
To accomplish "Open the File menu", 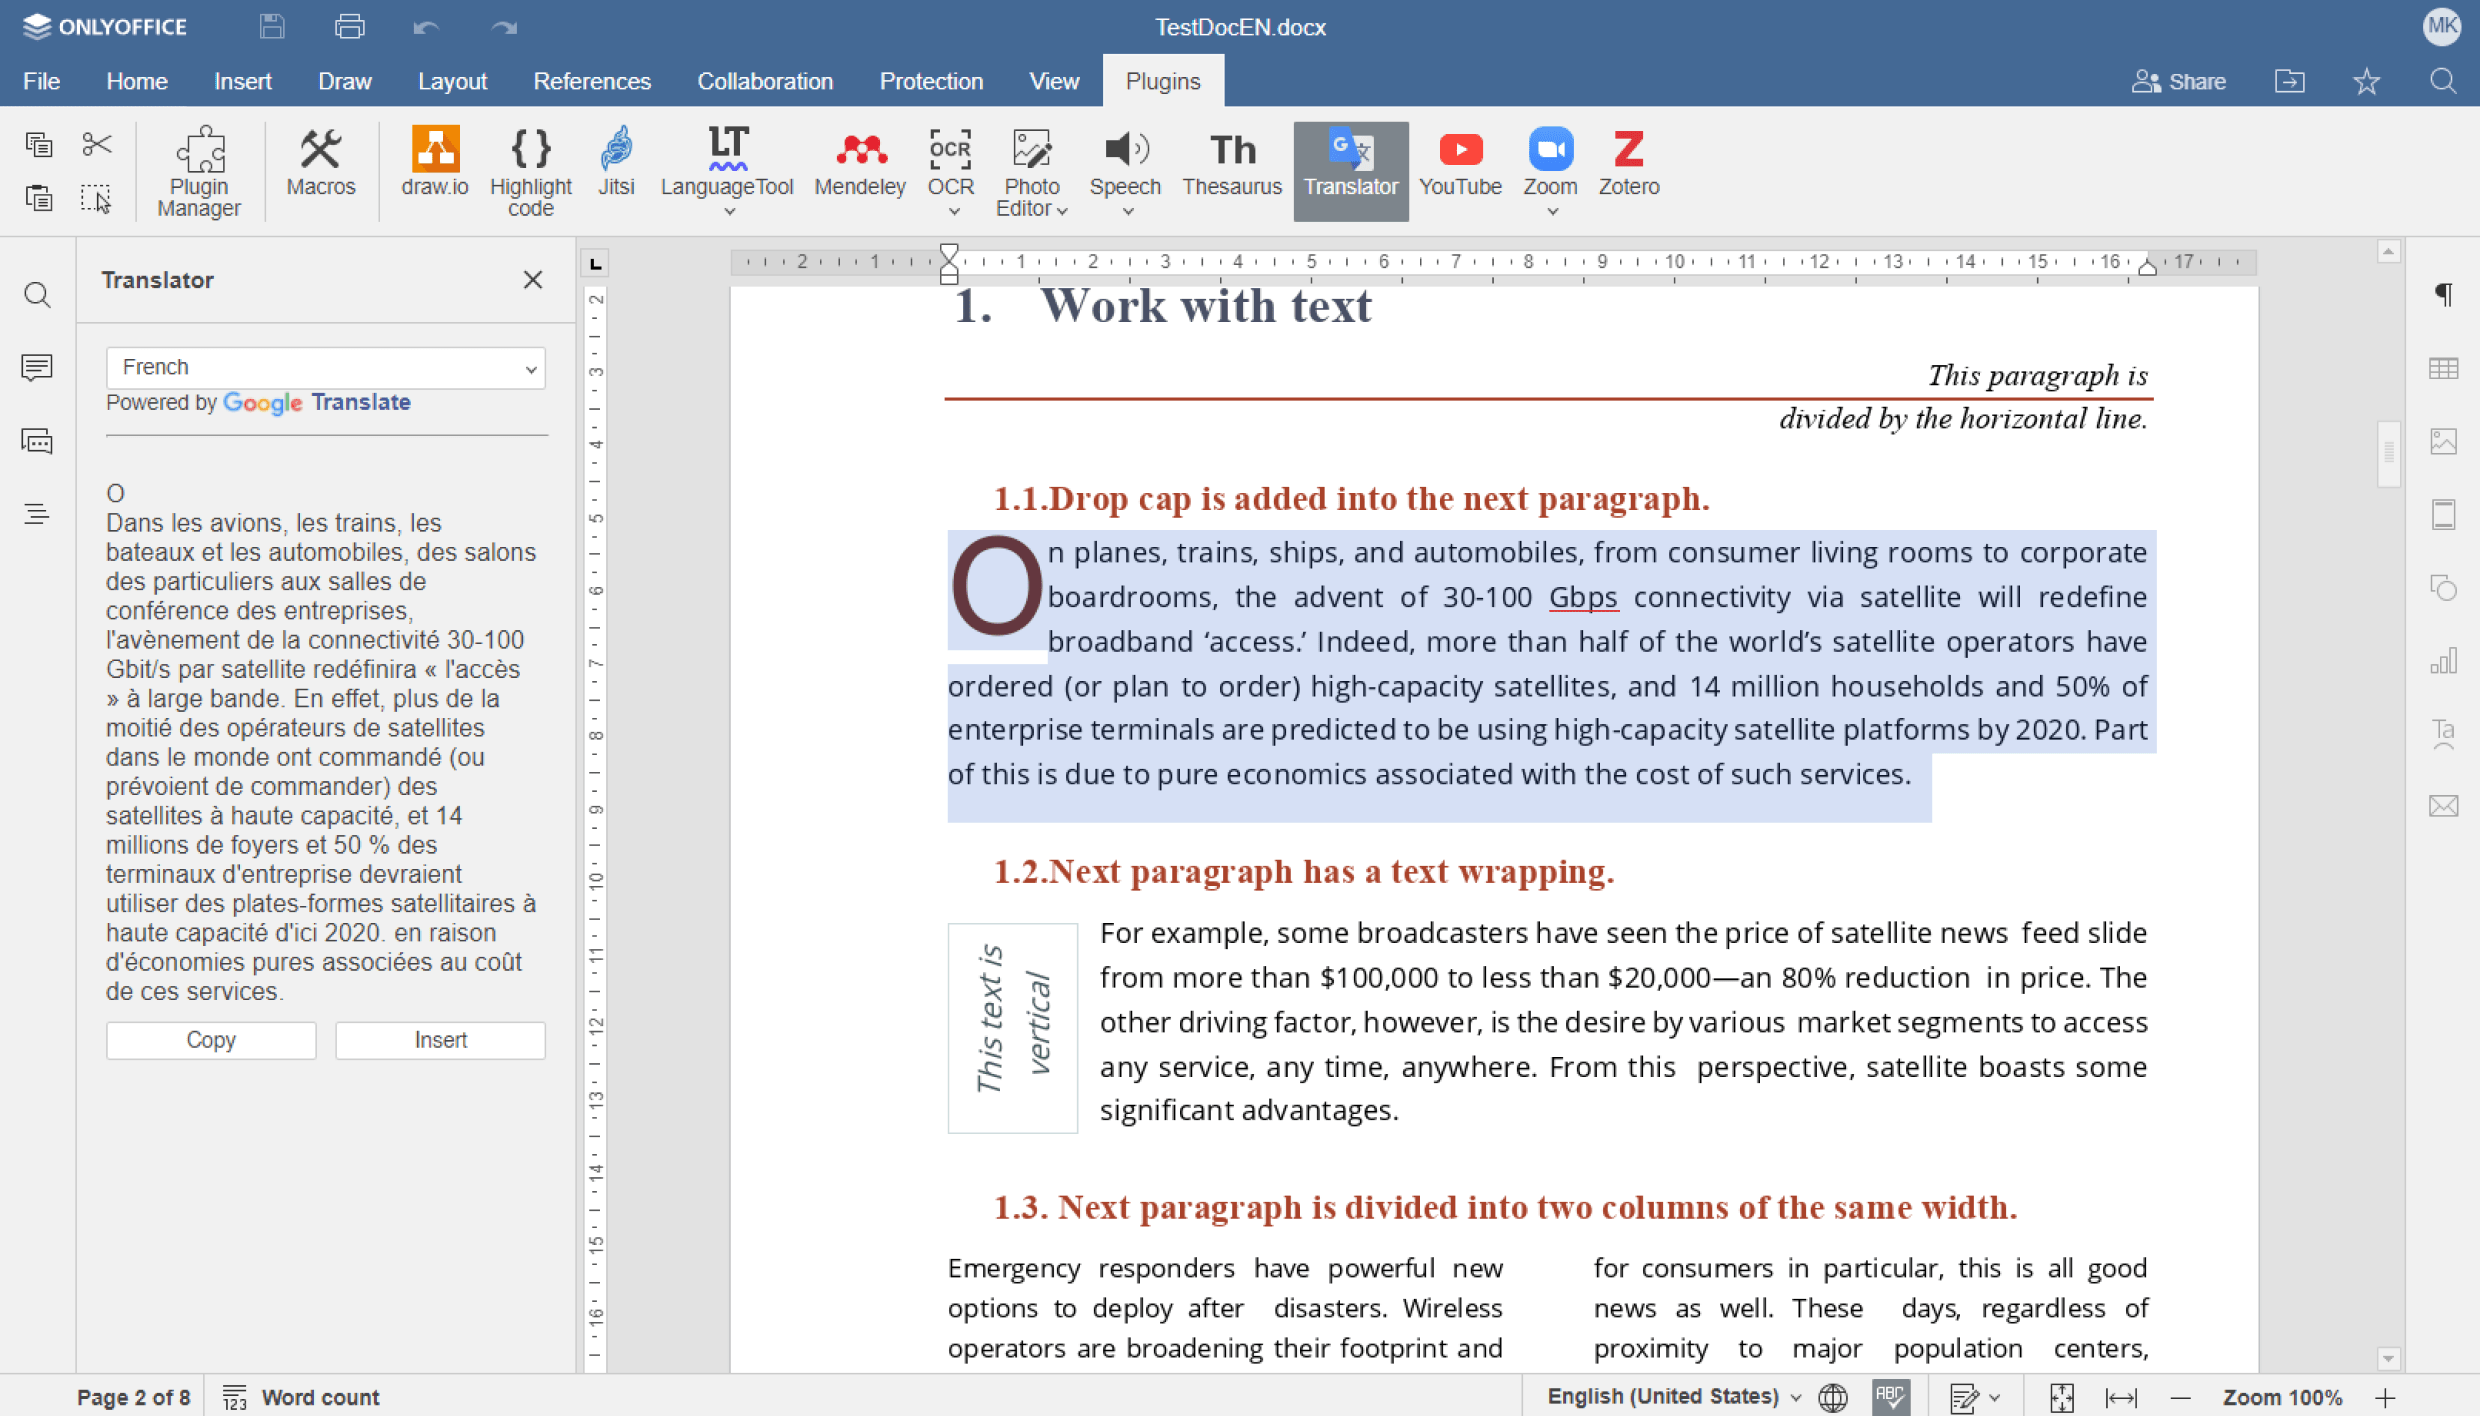I will tap(41, 81).
